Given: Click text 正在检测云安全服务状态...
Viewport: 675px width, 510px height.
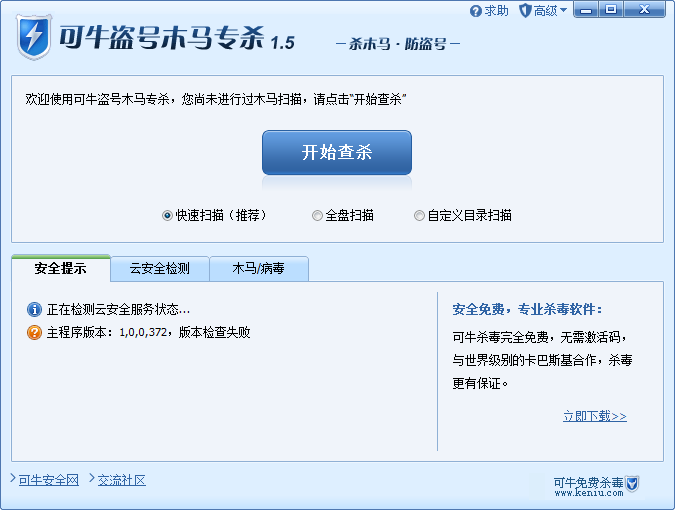Looking at the screenshot, I should coord(118,309).
